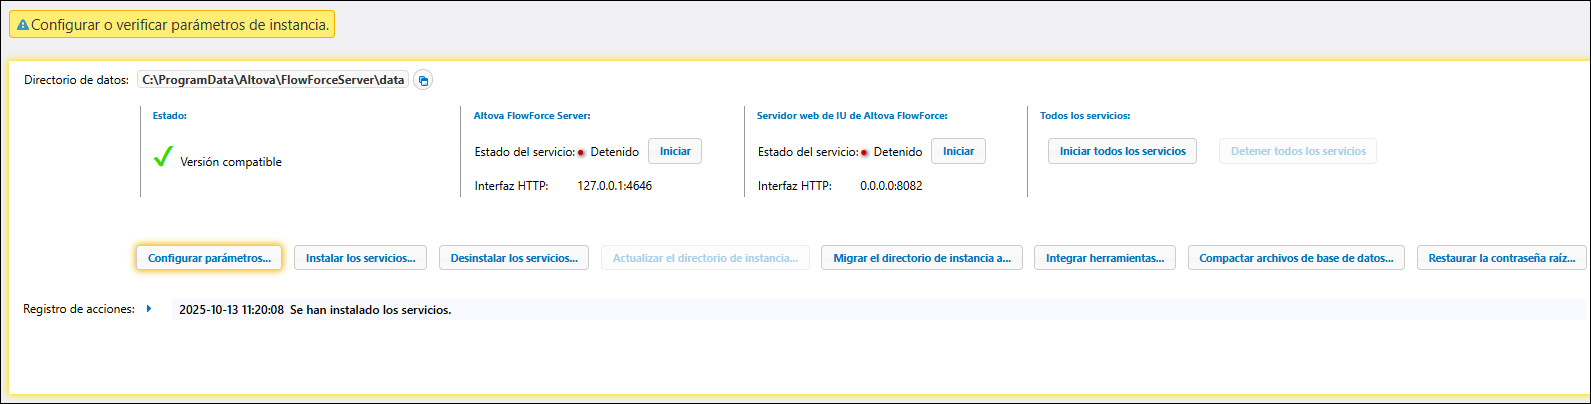This screenshot has height=404, width=1591.
Task: Click Iniciar todos los servicios
Action: [x=1122, y=151]
